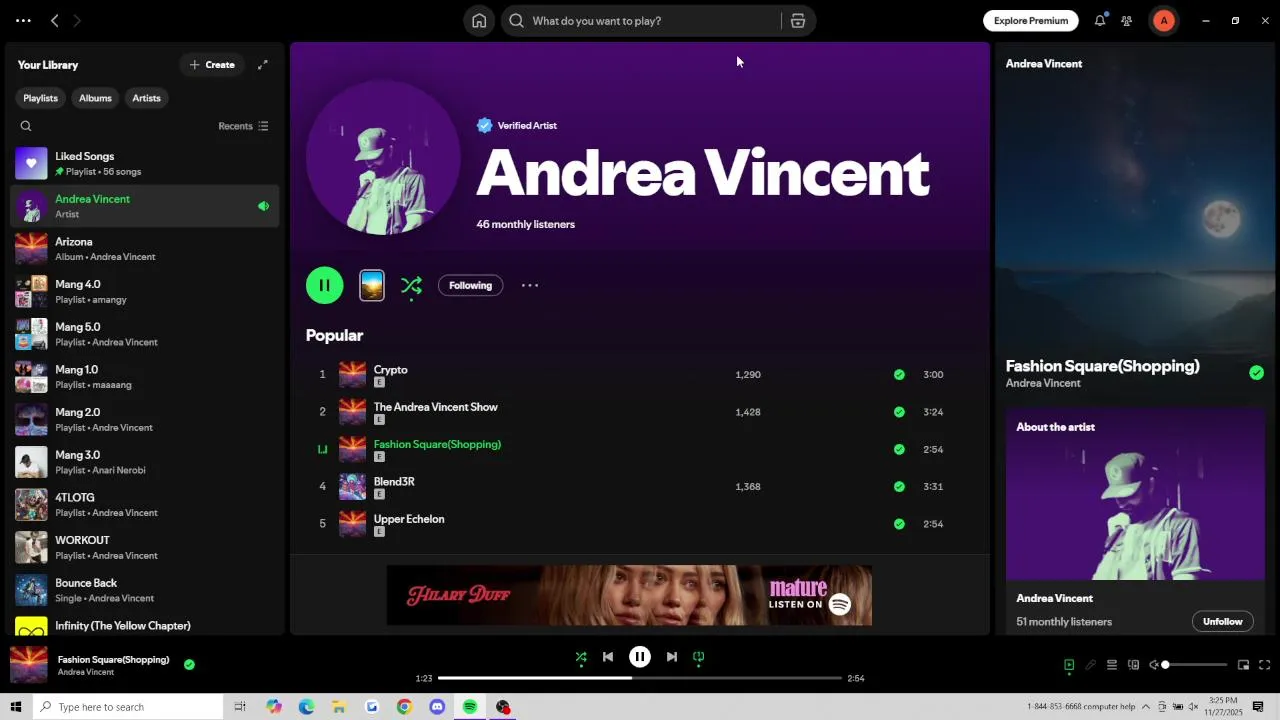Screen dimensions: 1280x720
Task: Toggle the artist page shuffle icon
Action: tap(411, 286)
